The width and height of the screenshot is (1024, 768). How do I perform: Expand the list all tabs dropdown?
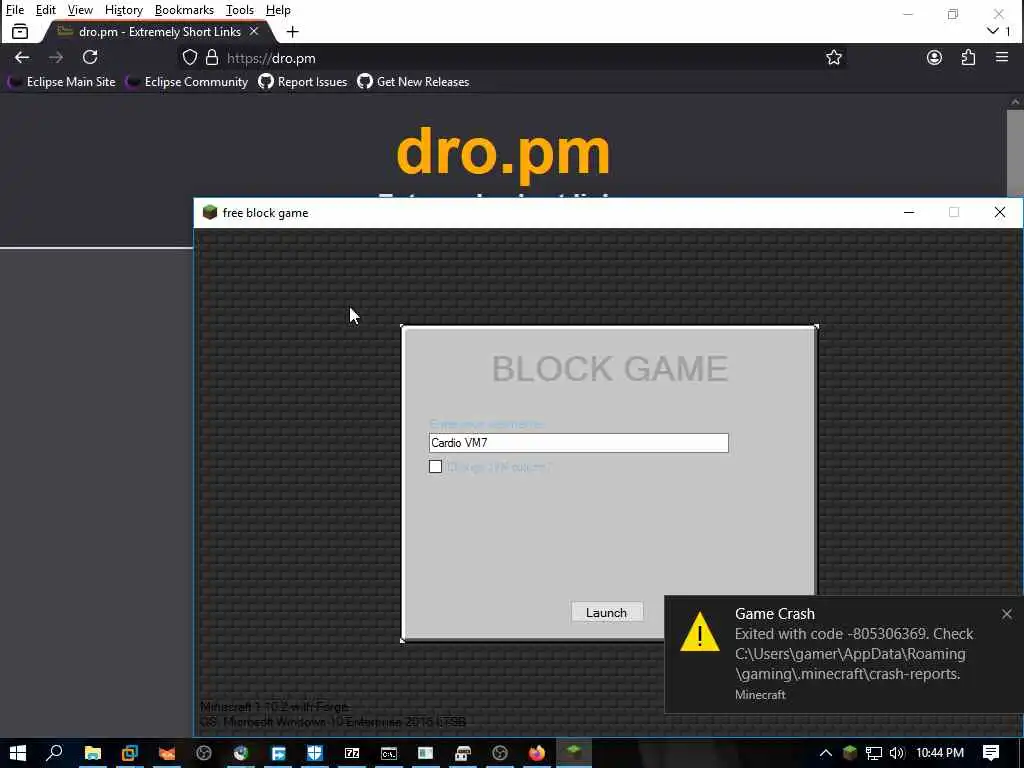pyautogui.click(x=993, y=31)
